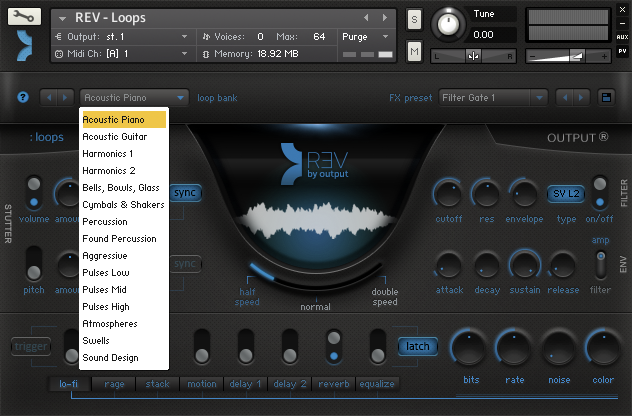Click the playback speed arc slider
632x416 pixels.
click(x=316, y=278)
